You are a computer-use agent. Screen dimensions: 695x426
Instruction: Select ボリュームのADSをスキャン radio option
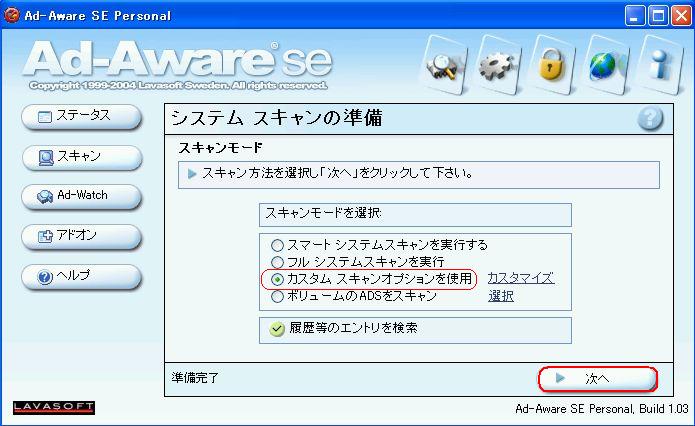[x=277, y=296]
